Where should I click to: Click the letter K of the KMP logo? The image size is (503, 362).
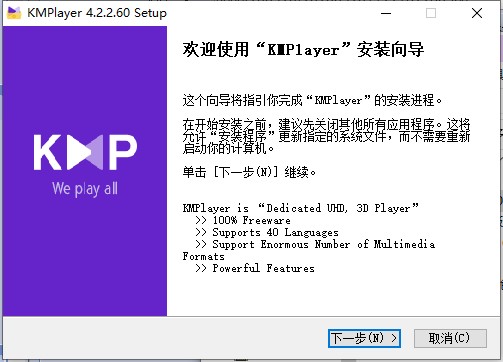point(47,152)
